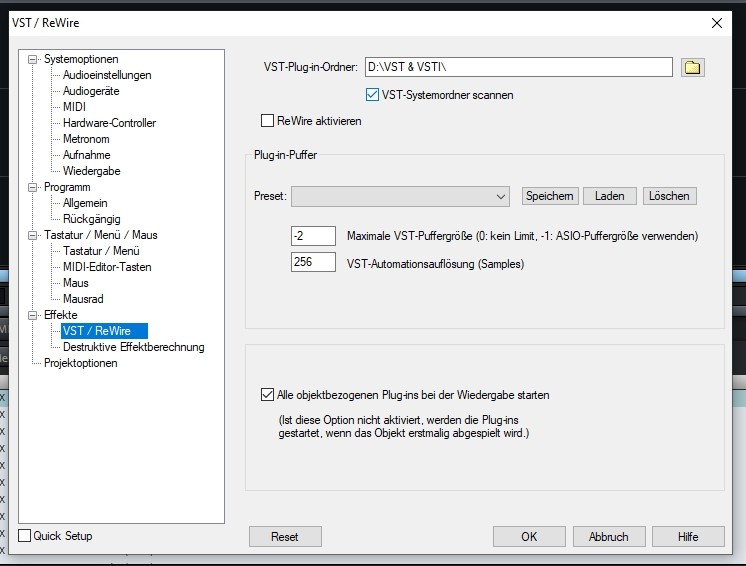Screen dimensions: 746x566
Task: Click the Tastatur / Menü / Maus label
Action: (101, 235)
